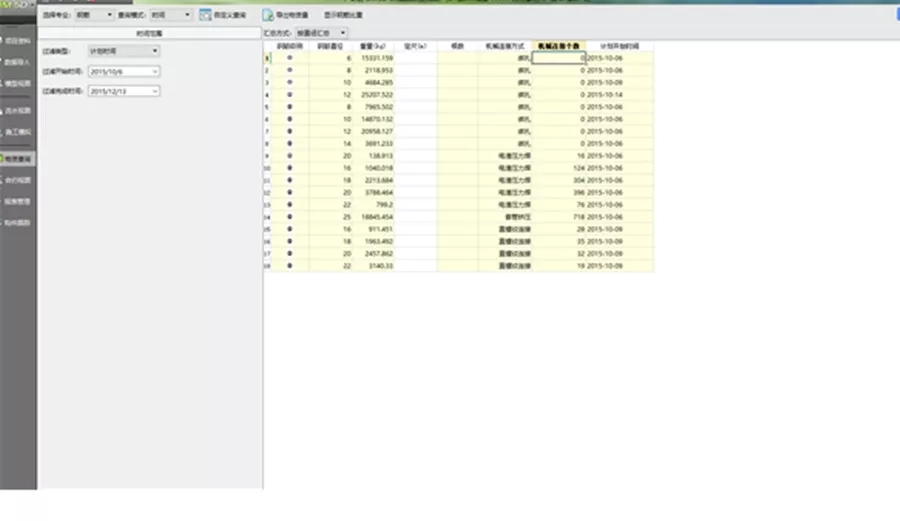Click weight cell 2213.684
This screenshot has height=521, width=900.
[x=373, y=180]
